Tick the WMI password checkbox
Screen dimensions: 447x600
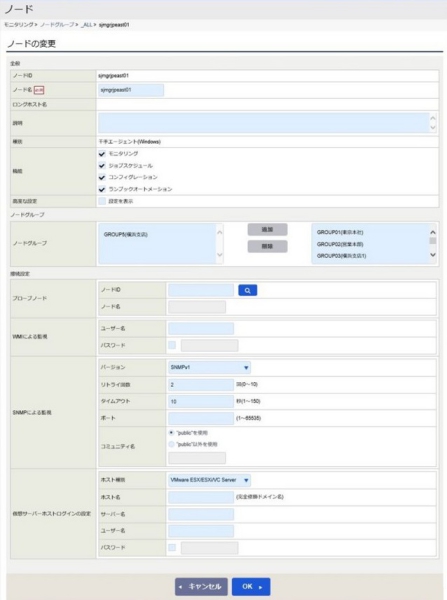click(x=172, y=345)
